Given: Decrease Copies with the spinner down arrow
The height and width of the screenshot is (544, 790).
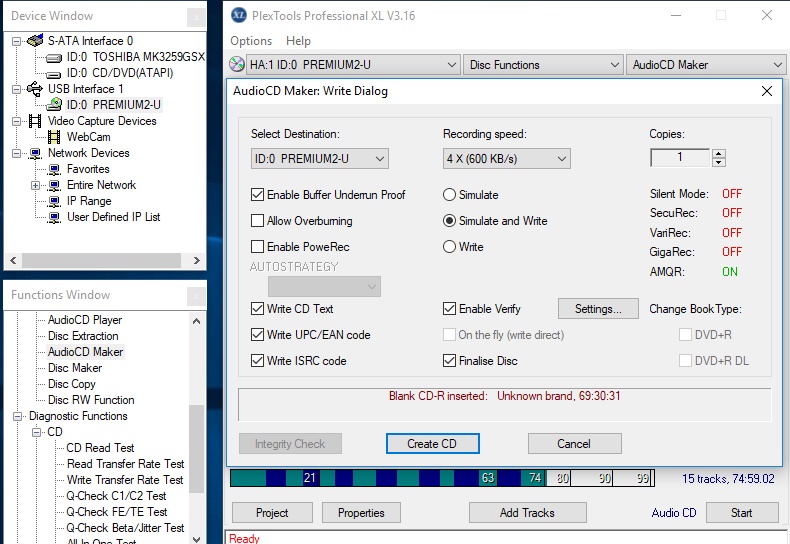Looking at the screenshot, I should [x=719, y=162].
